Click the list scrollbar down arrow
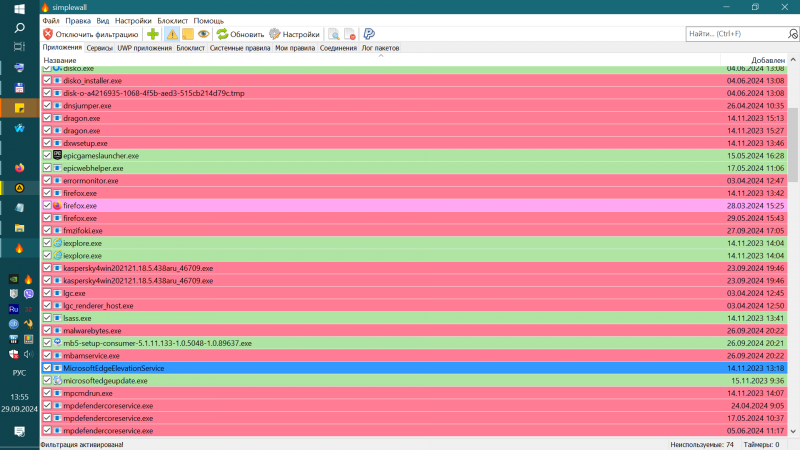Viewport: 800px width, 450px height. pos(793,431)
